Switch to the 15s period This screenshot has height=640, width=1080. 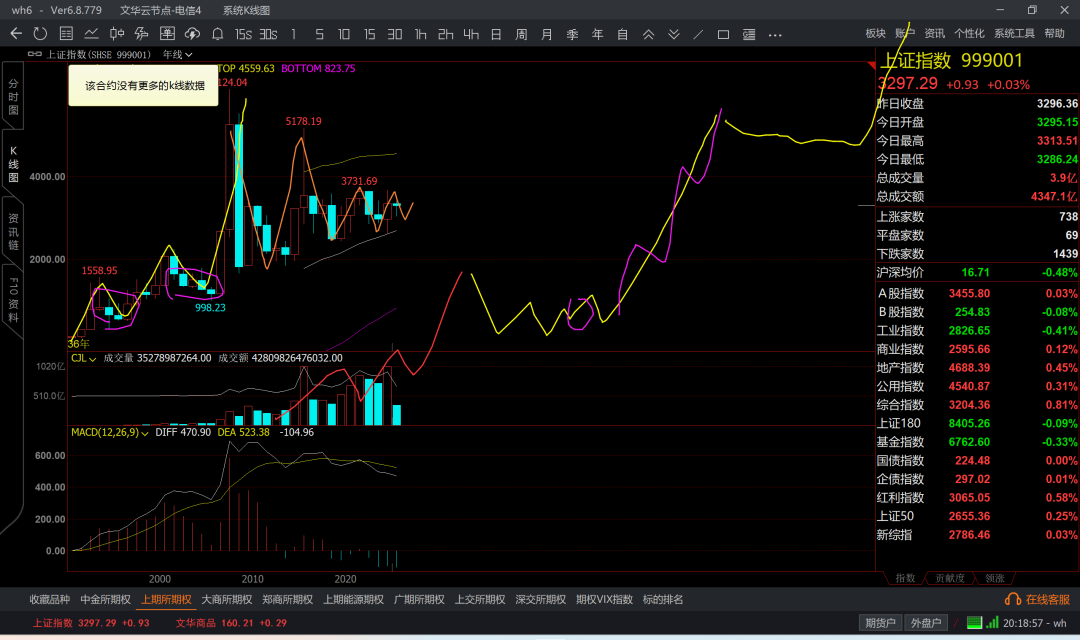pyautogui.click(x=242, y=34)
